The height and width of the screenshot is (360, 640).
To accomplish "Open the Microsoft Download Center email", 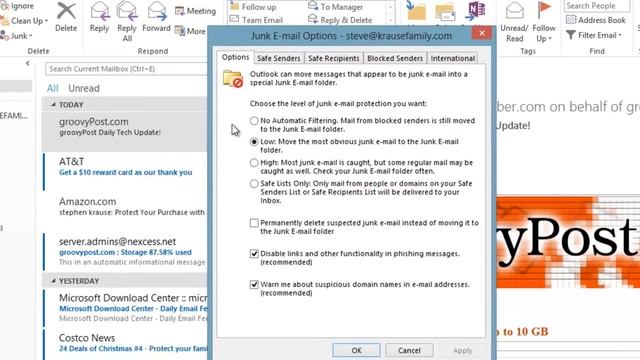I will click(124, 308).
